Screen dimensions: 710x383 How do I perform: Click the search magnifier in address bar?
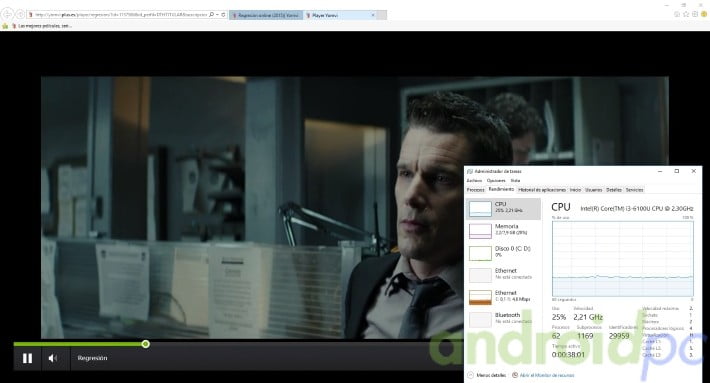pyautogui.click(x=211, y=15)
